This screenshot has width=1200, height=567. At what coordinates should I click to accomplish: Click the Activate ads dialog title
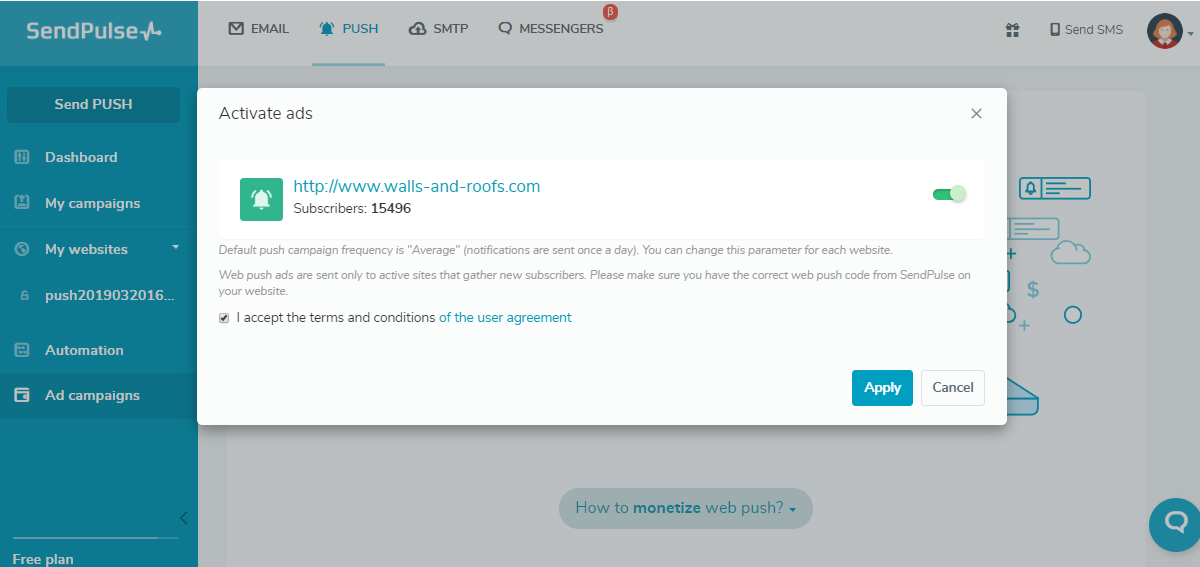tap(266, 113)
